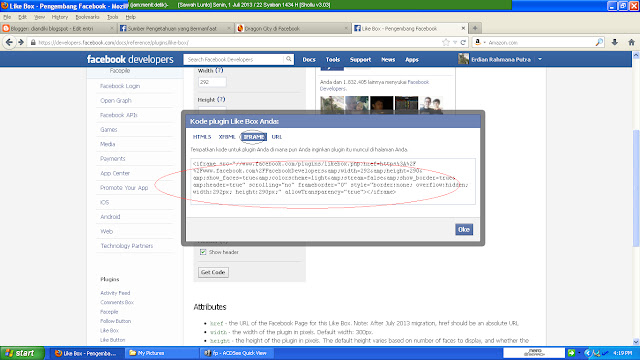Click the browser Forward arrow button
This screenshot has height=360, width=640.
pyautogui.click(x=21, y=42)
